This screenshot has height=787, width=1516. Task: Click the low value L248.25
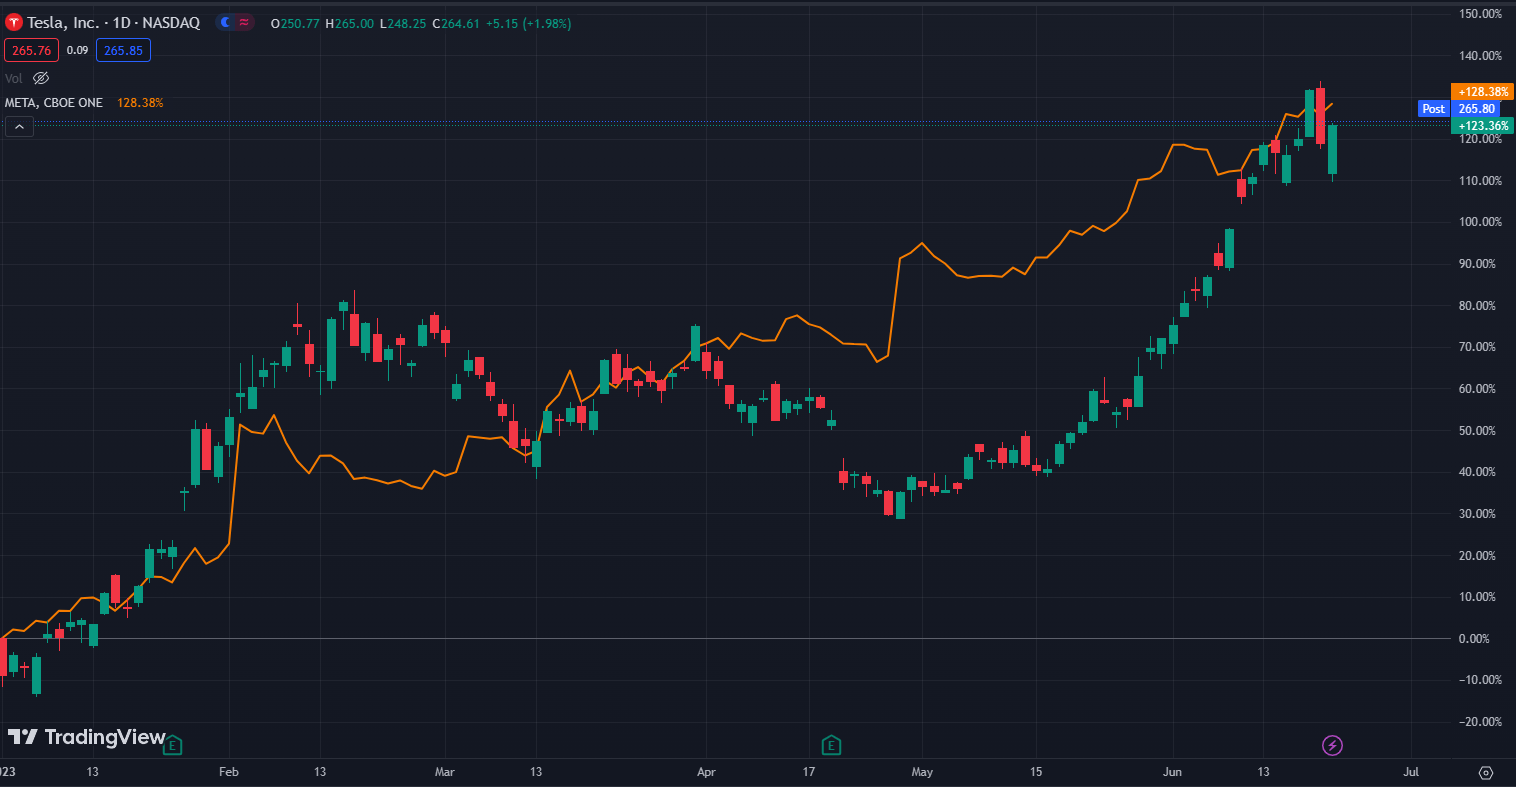[x=403, y=23]
